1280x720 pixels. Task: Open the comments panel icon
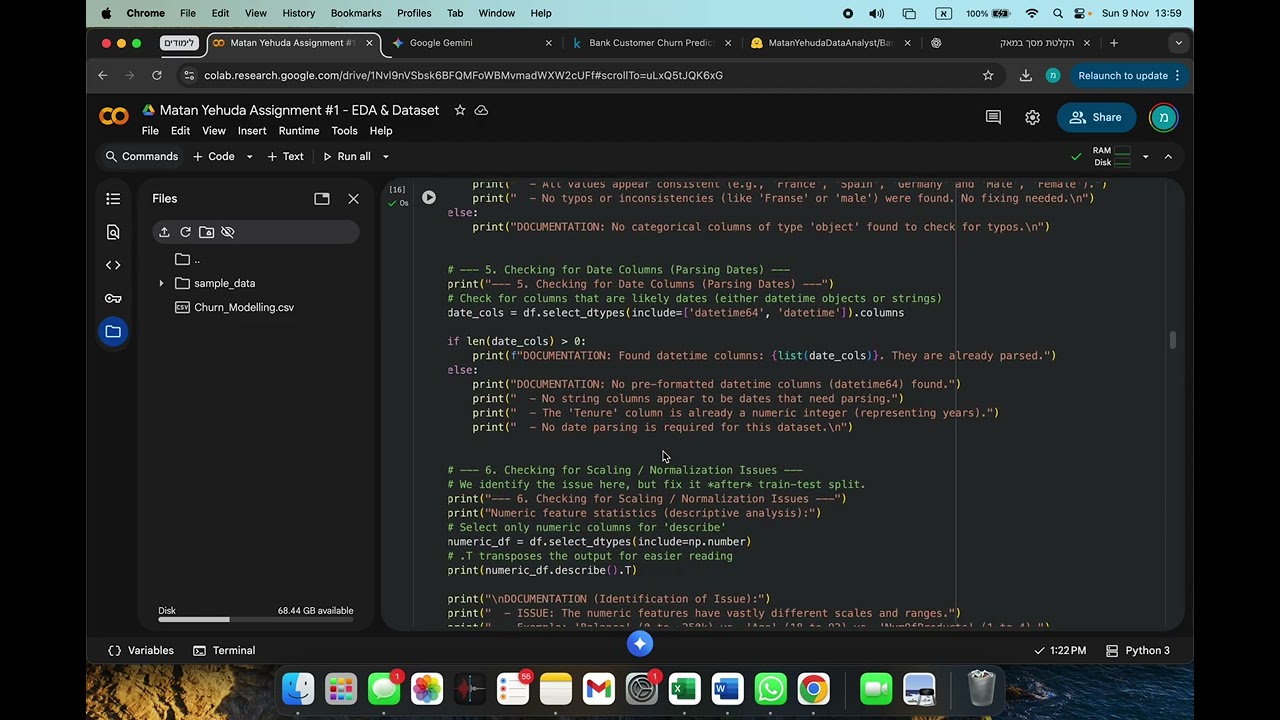(x=993, y=117)
